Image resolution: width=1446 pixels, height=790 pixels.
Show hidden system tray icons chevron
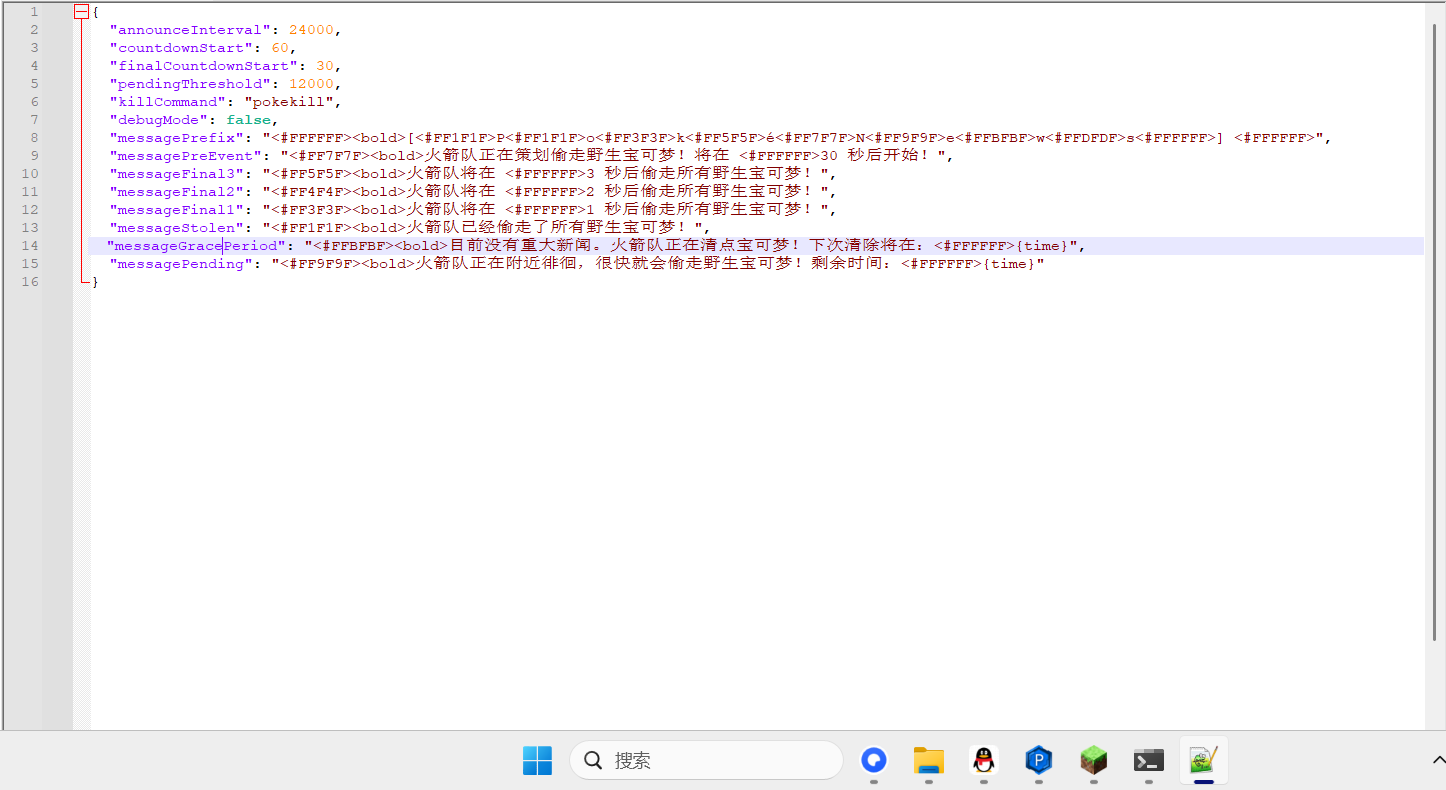click(1438, 761)
